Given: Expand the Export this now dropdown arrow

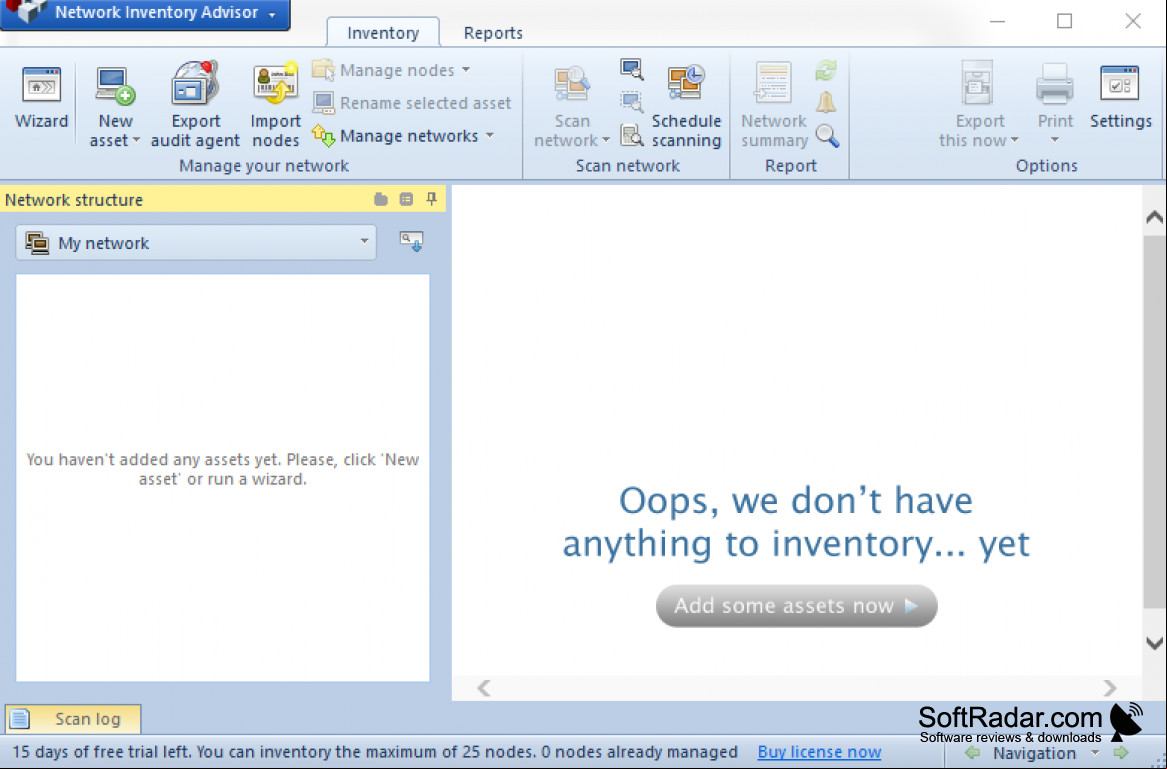Looking at the screenshot, I should click(x=1014, y=141).
